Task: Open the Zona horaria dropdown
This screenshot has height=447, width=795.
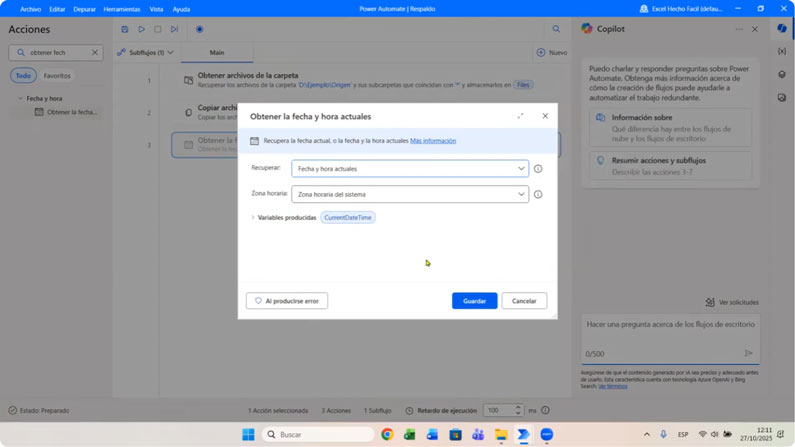Action: pyautogui.click(x=410, y=194)
